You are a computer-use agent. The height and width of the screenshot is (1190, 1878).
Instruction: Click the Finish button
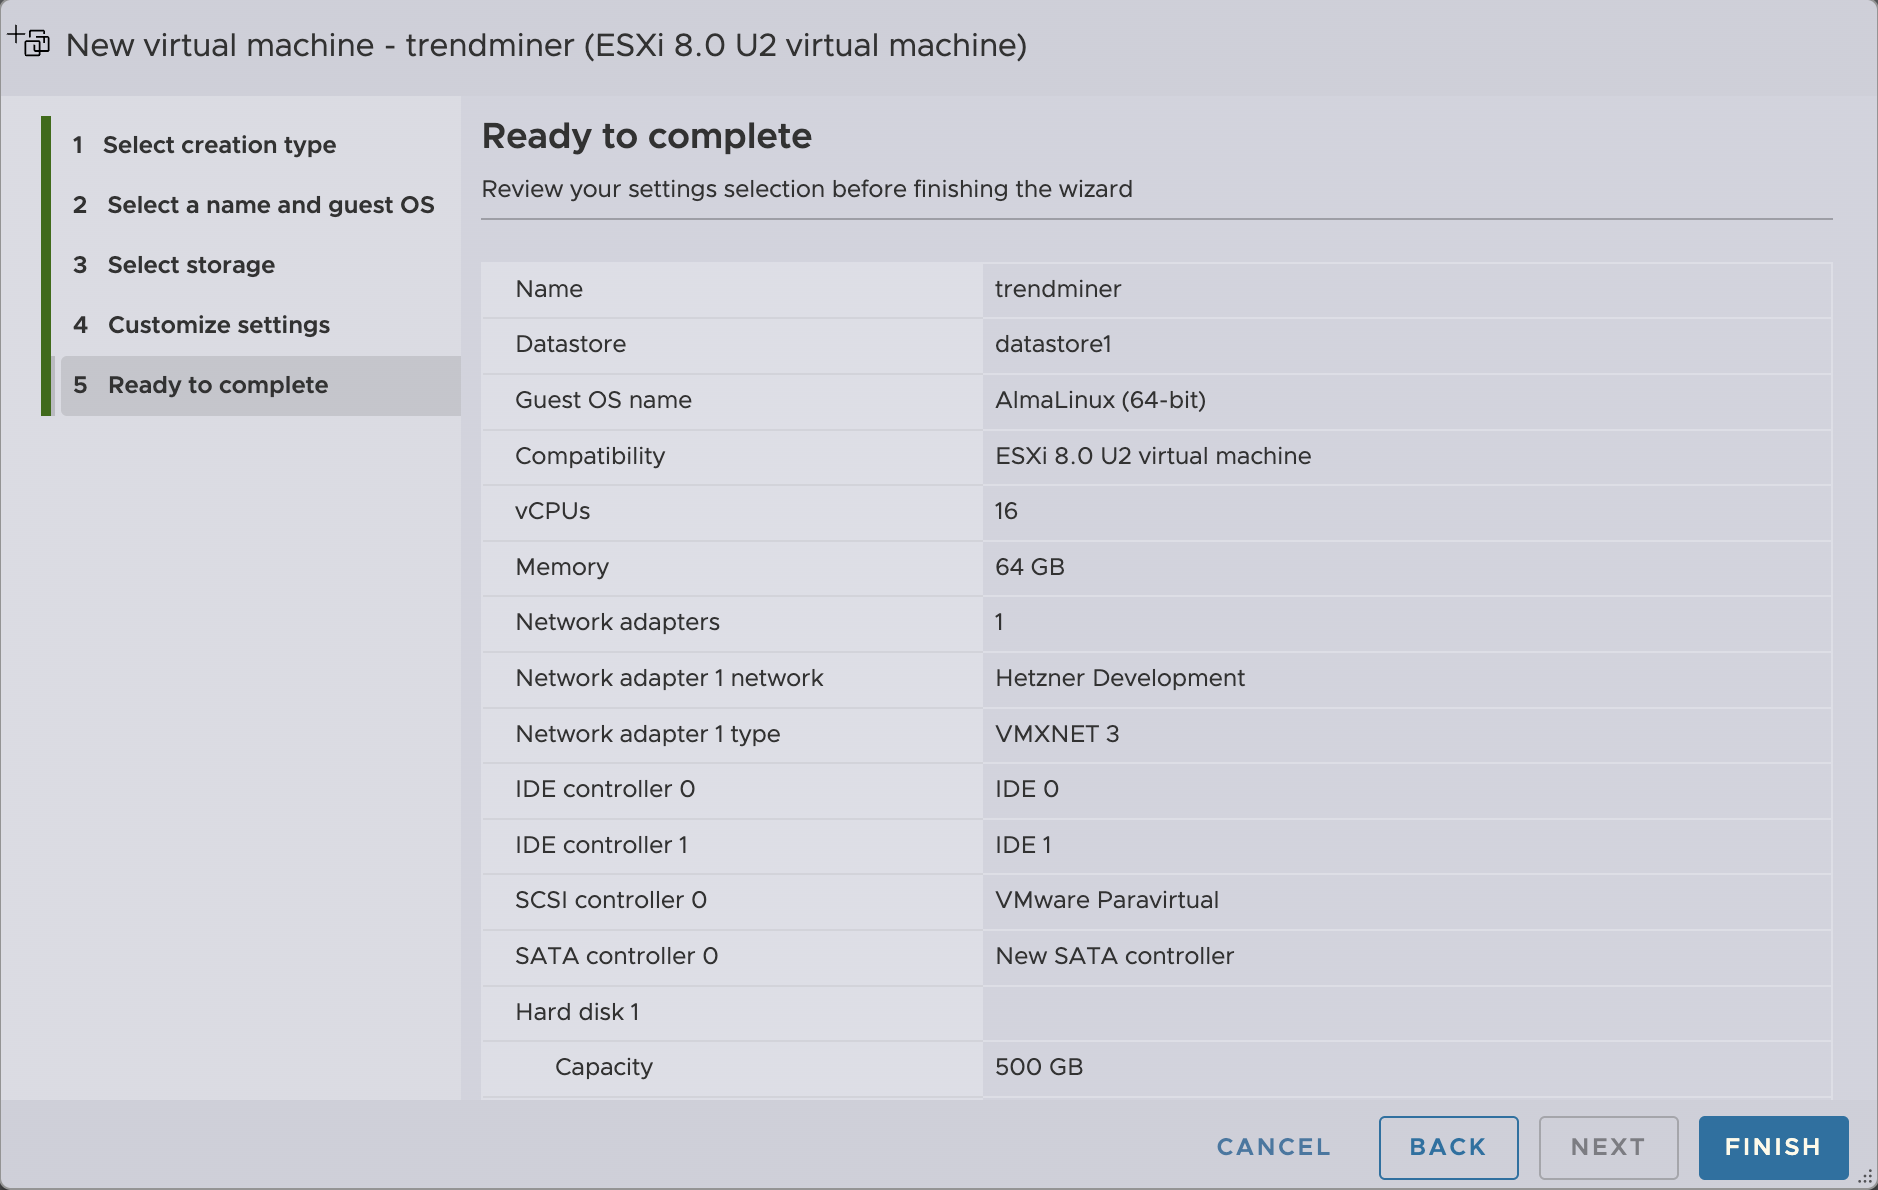[x=1772, y=1147]
